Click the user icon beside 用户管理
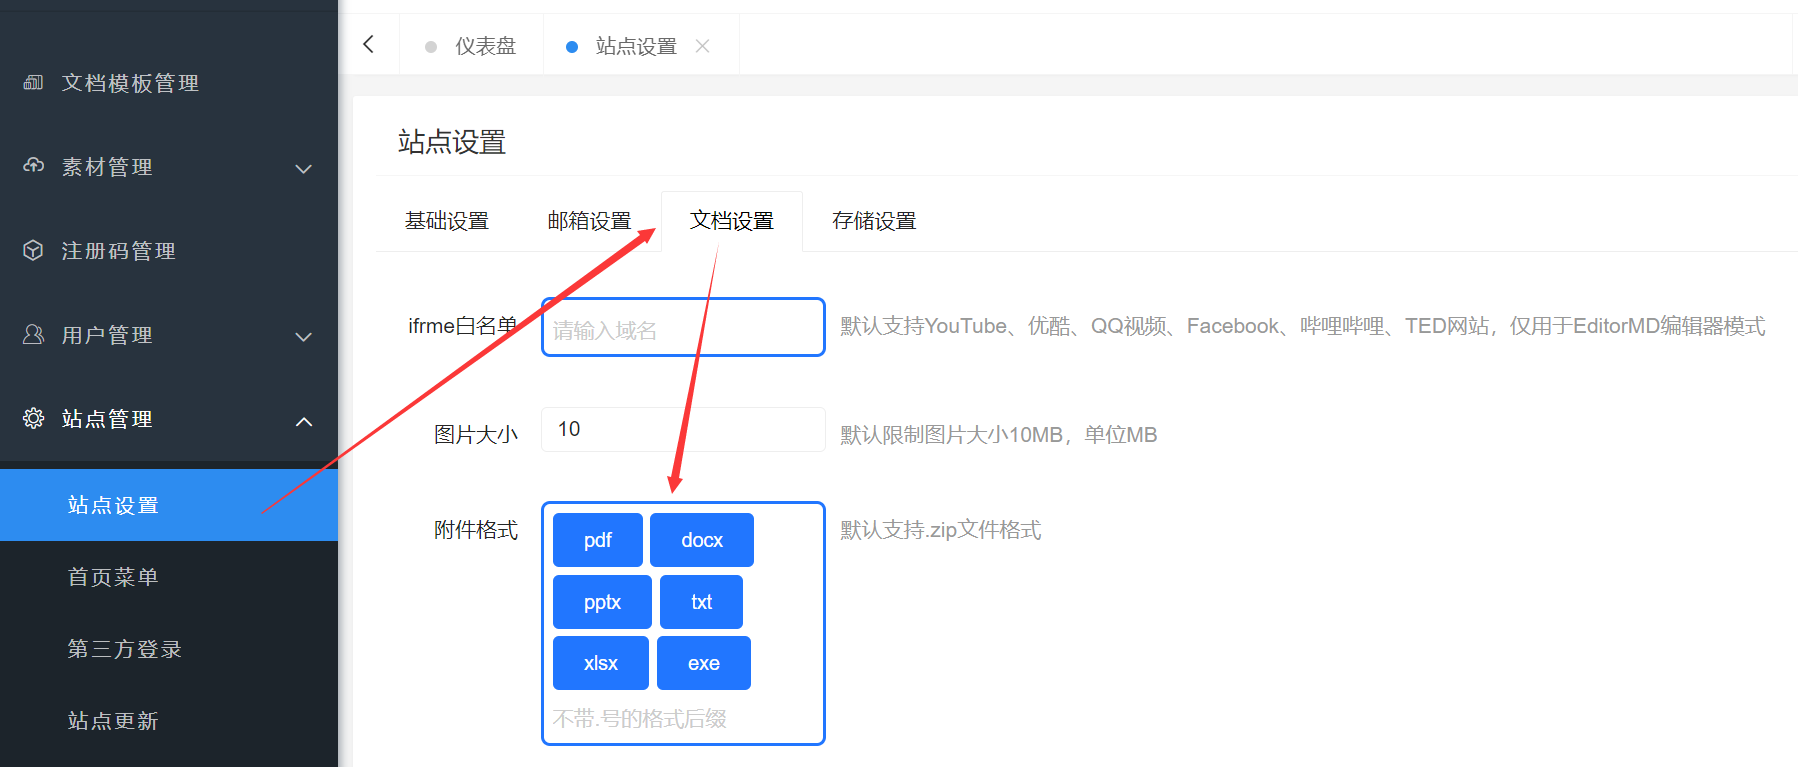This screenshot has width=1798, height=767. 33,334
